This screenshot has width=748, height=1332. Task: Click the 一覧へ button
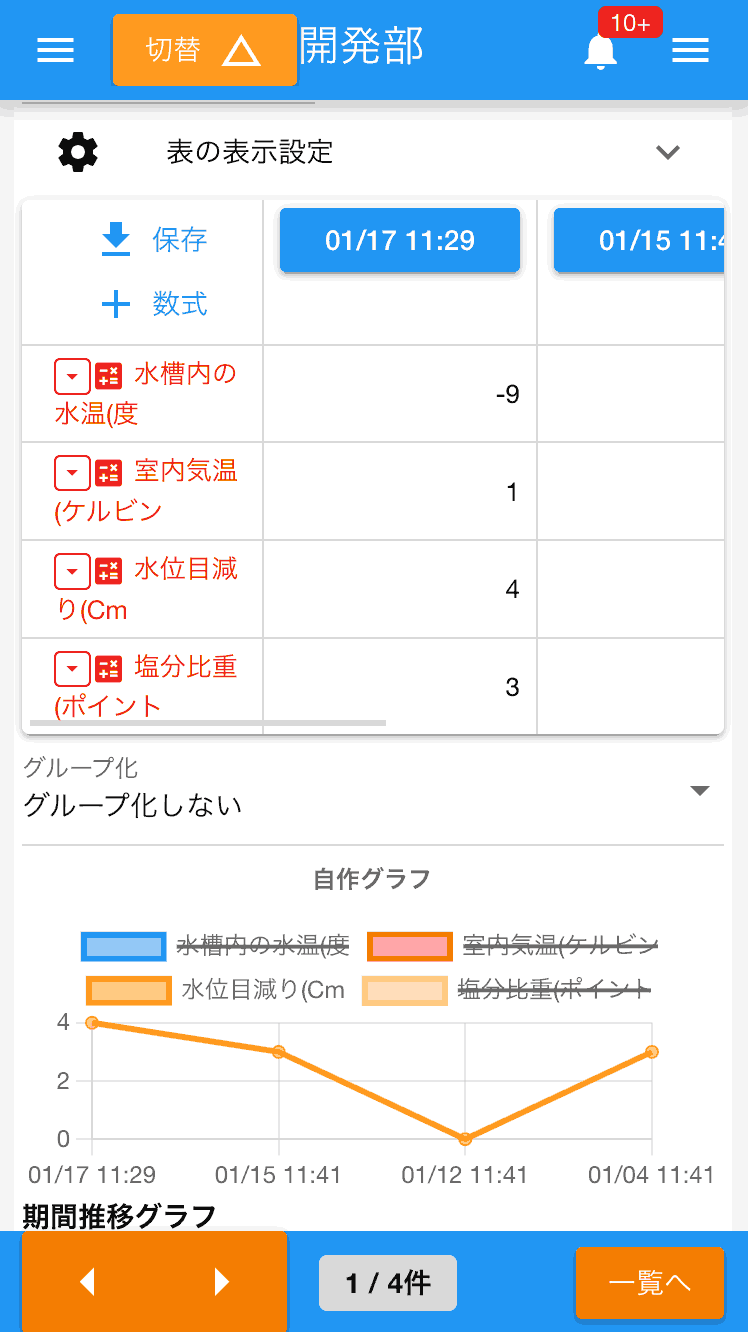point(649,1283)
